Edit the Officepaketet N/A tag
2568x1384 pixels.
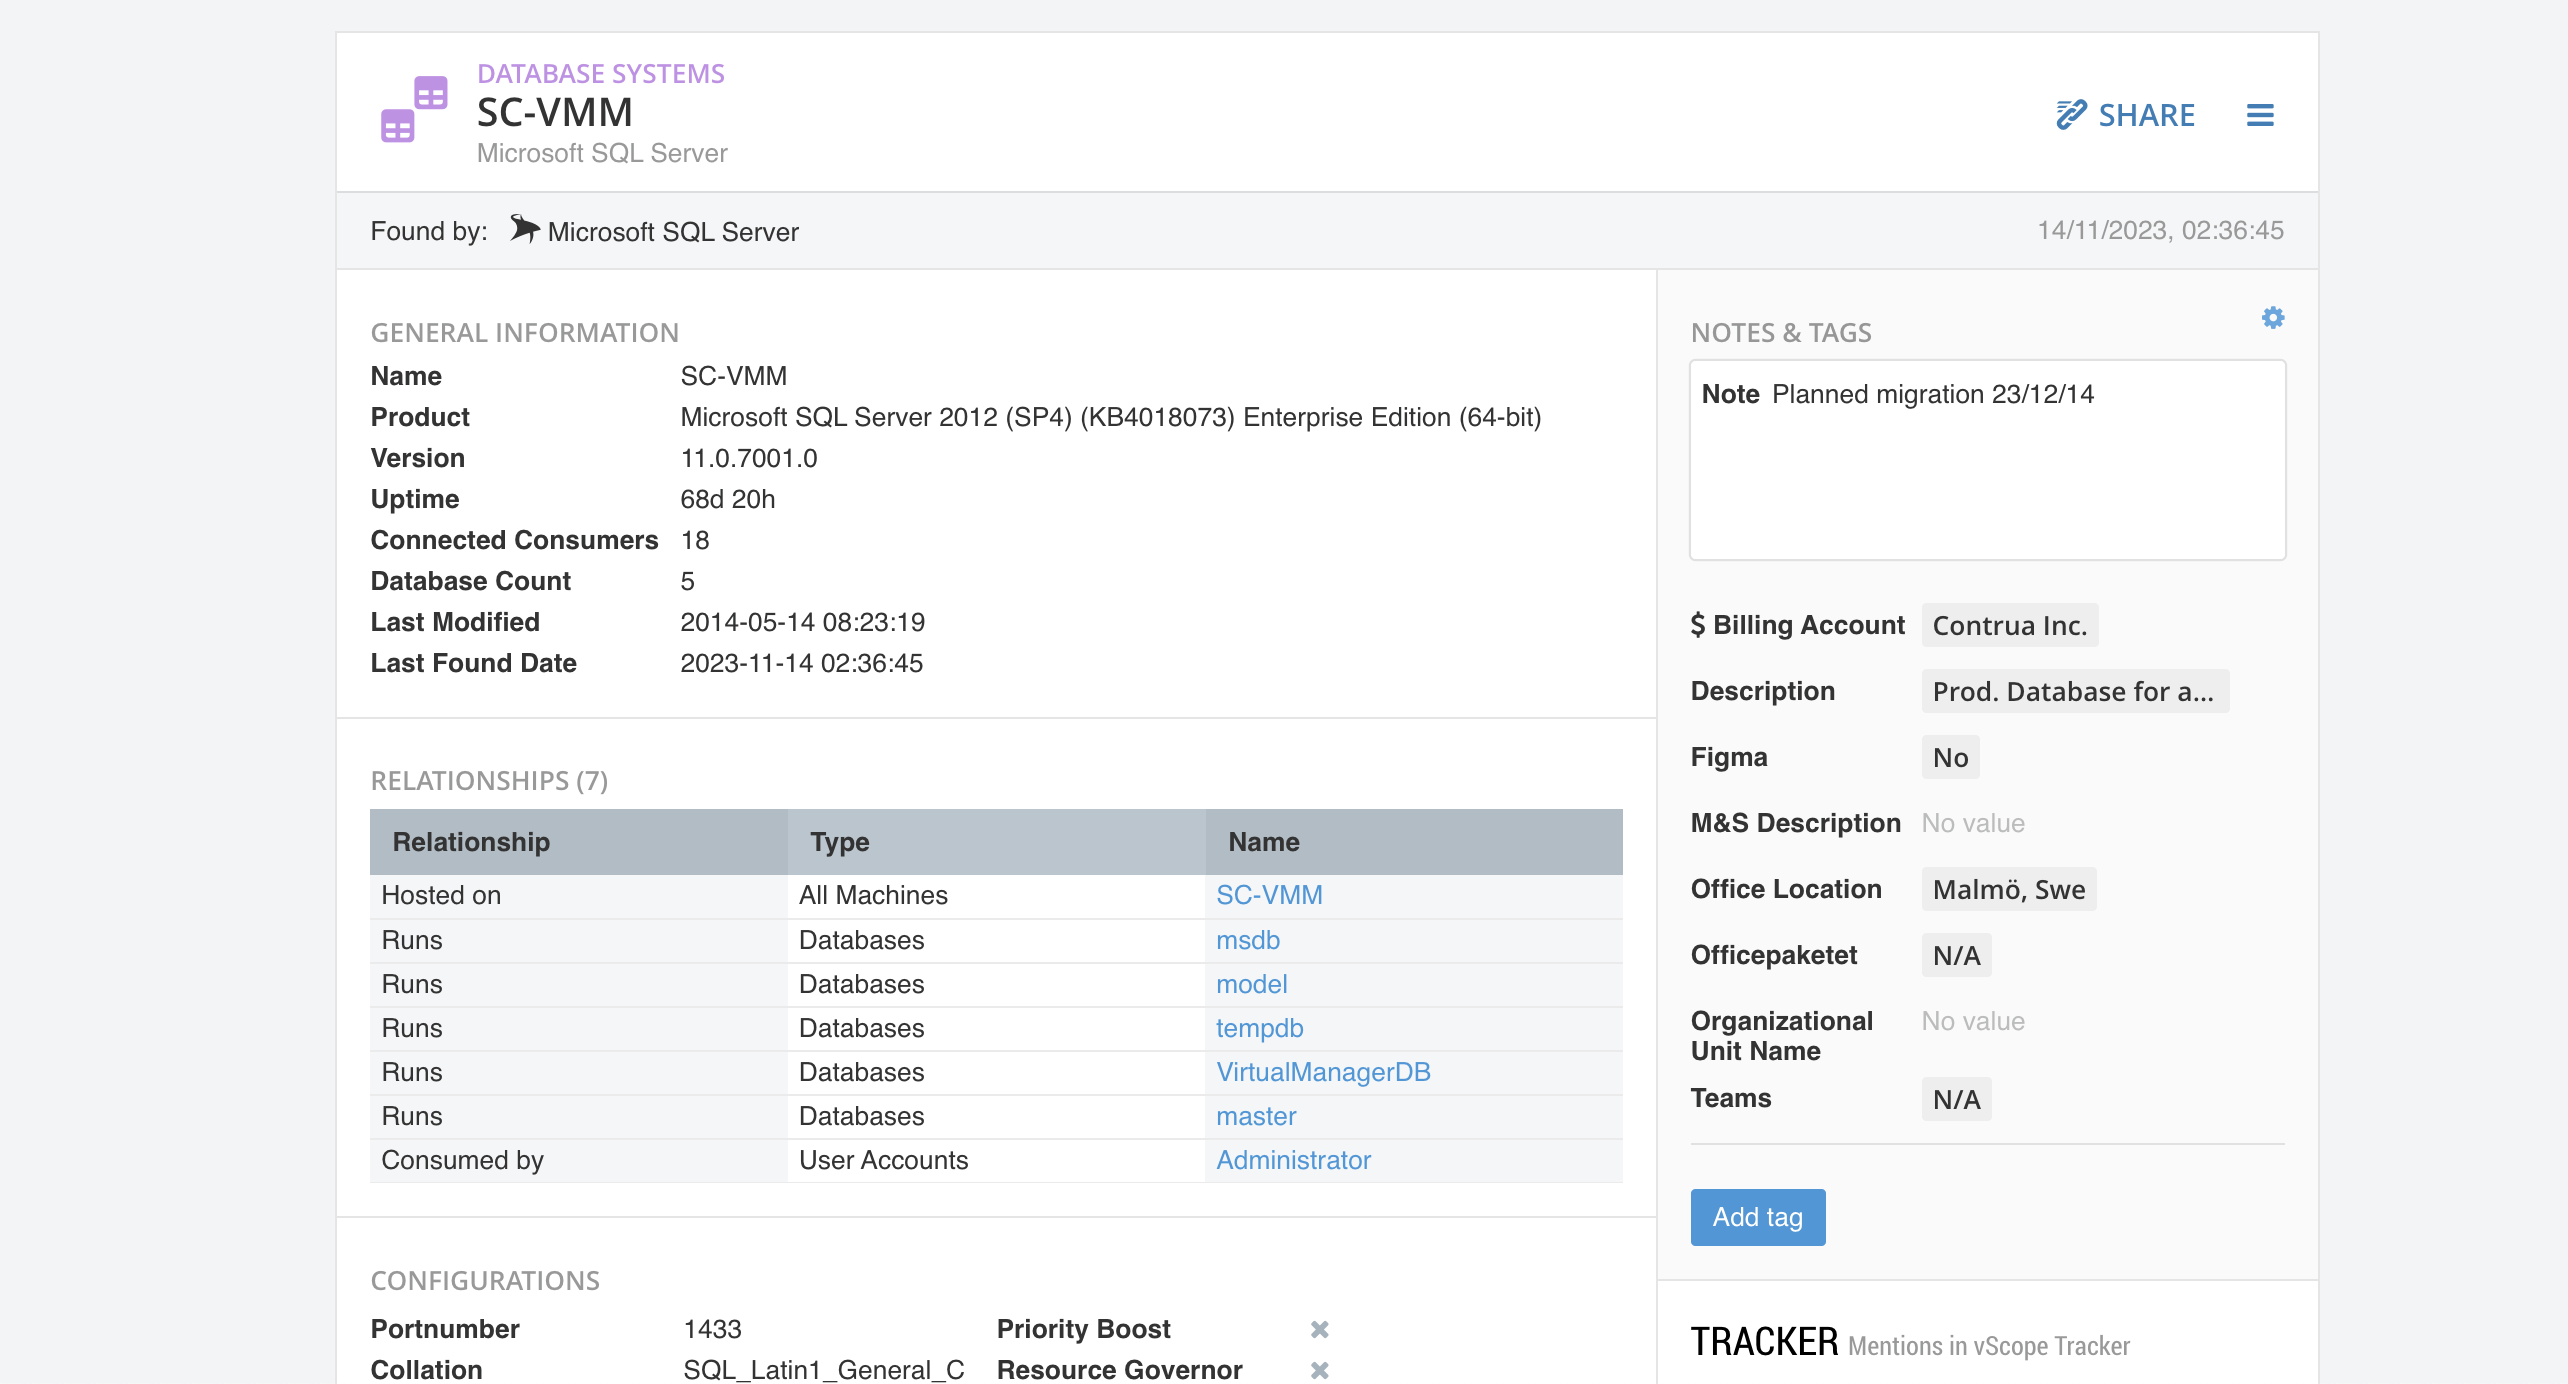[1956, 955]
